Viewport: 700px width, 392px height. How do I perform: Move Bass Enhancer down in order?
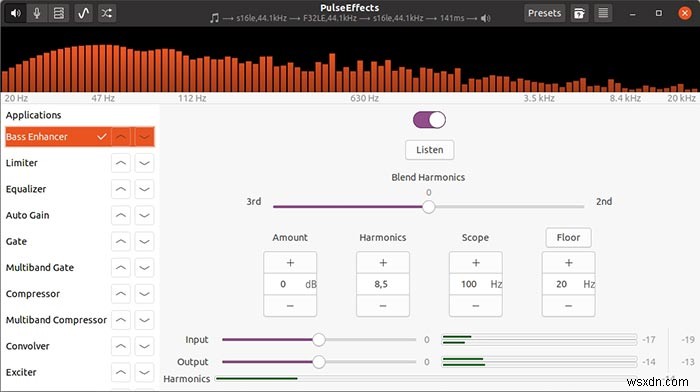pyautogui.click(x=144, y=137)
